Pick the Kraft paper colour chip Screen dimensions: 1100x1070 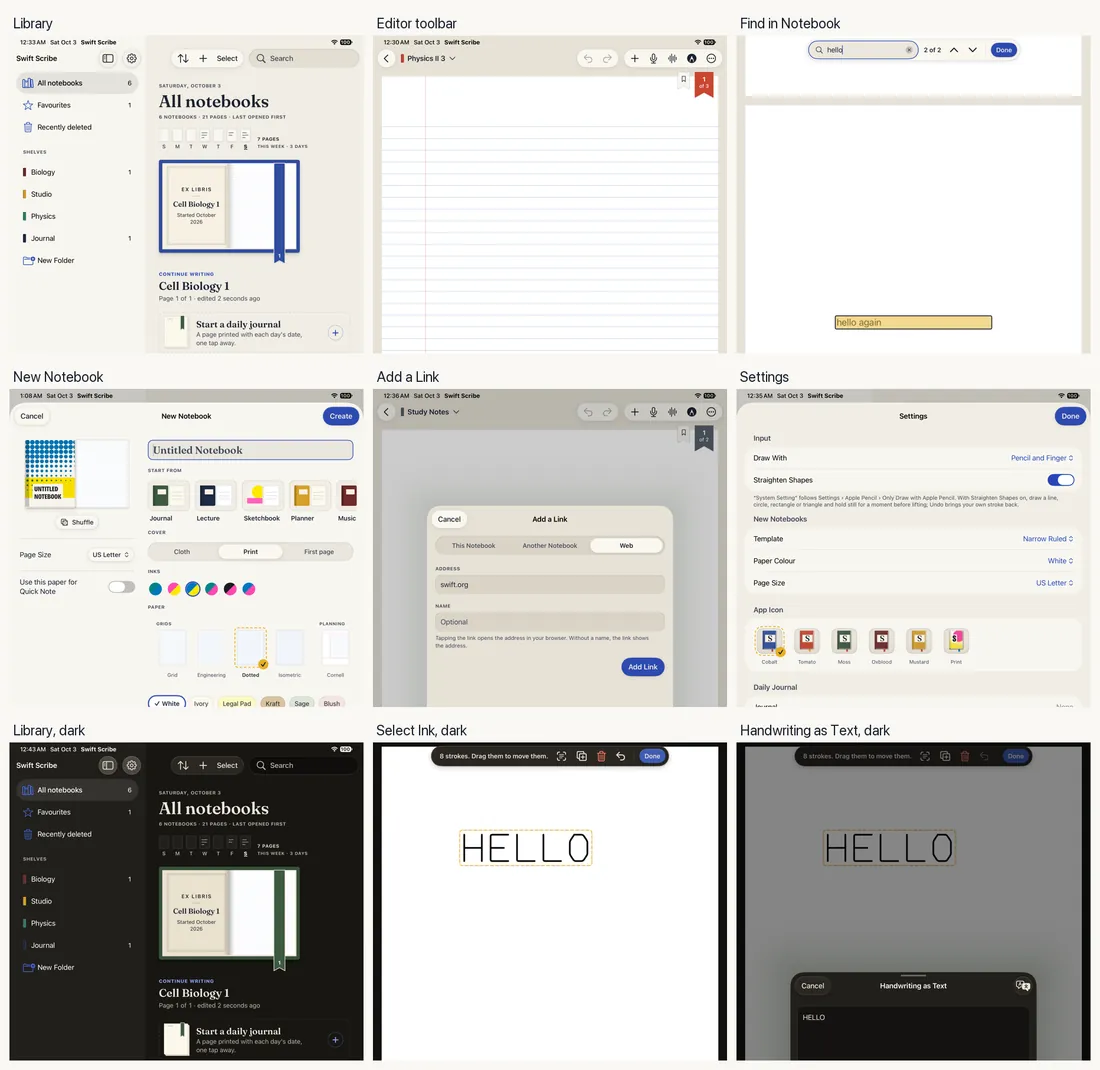pos(272,702)
